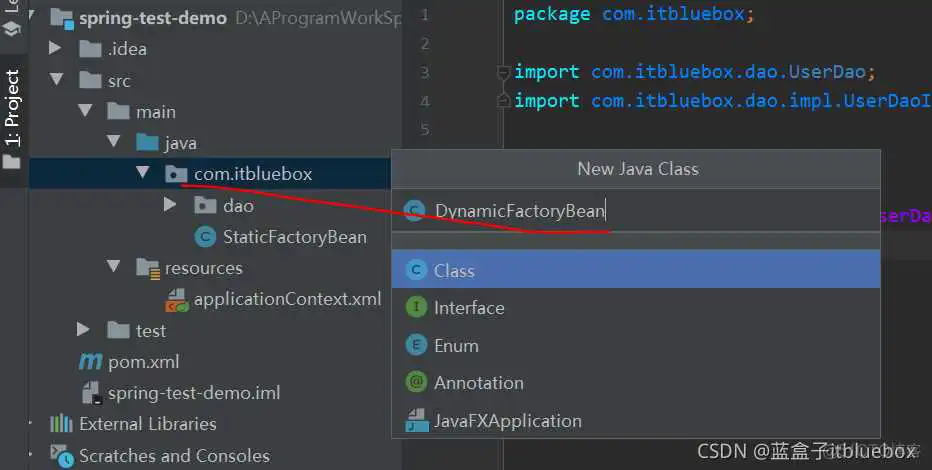Viewport: 932px width, 470px height.
Task: Expand the .idea folder
Action: tap(56, 49)
